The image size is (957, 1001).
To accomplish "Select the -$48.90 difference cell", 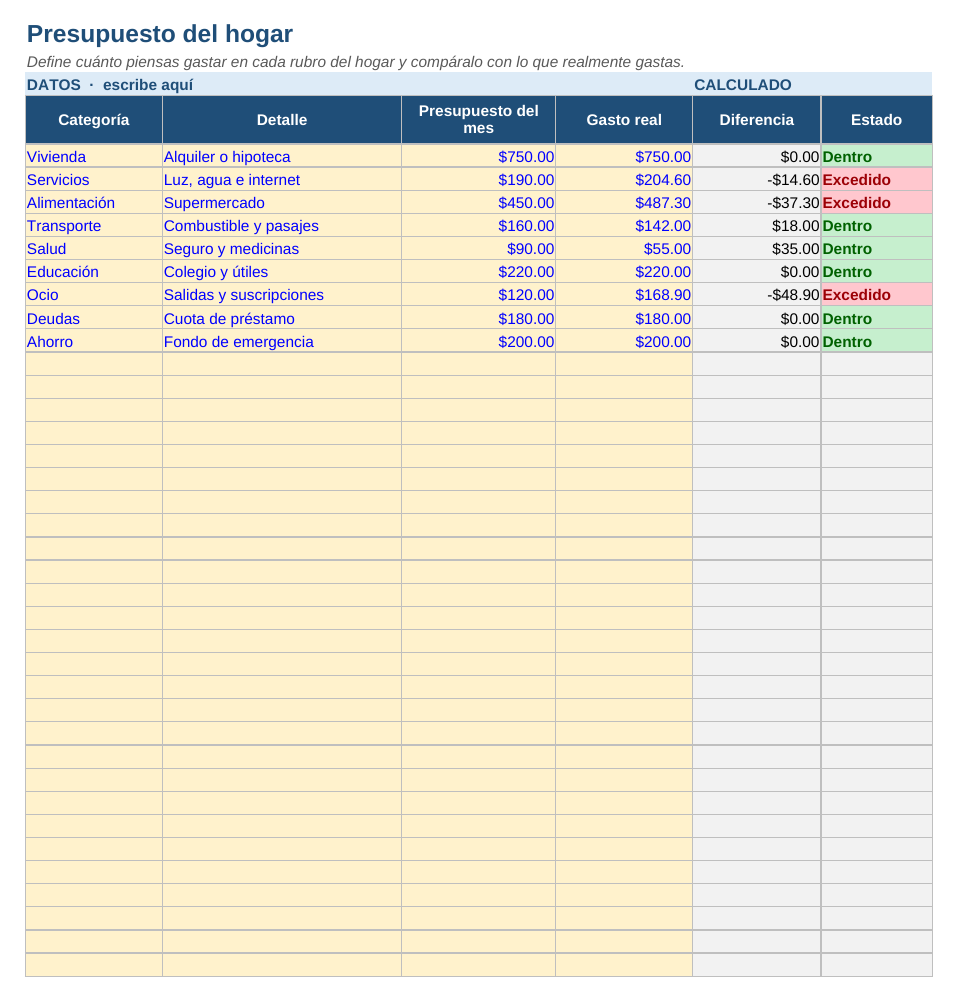I will click(x=757, y=294).
